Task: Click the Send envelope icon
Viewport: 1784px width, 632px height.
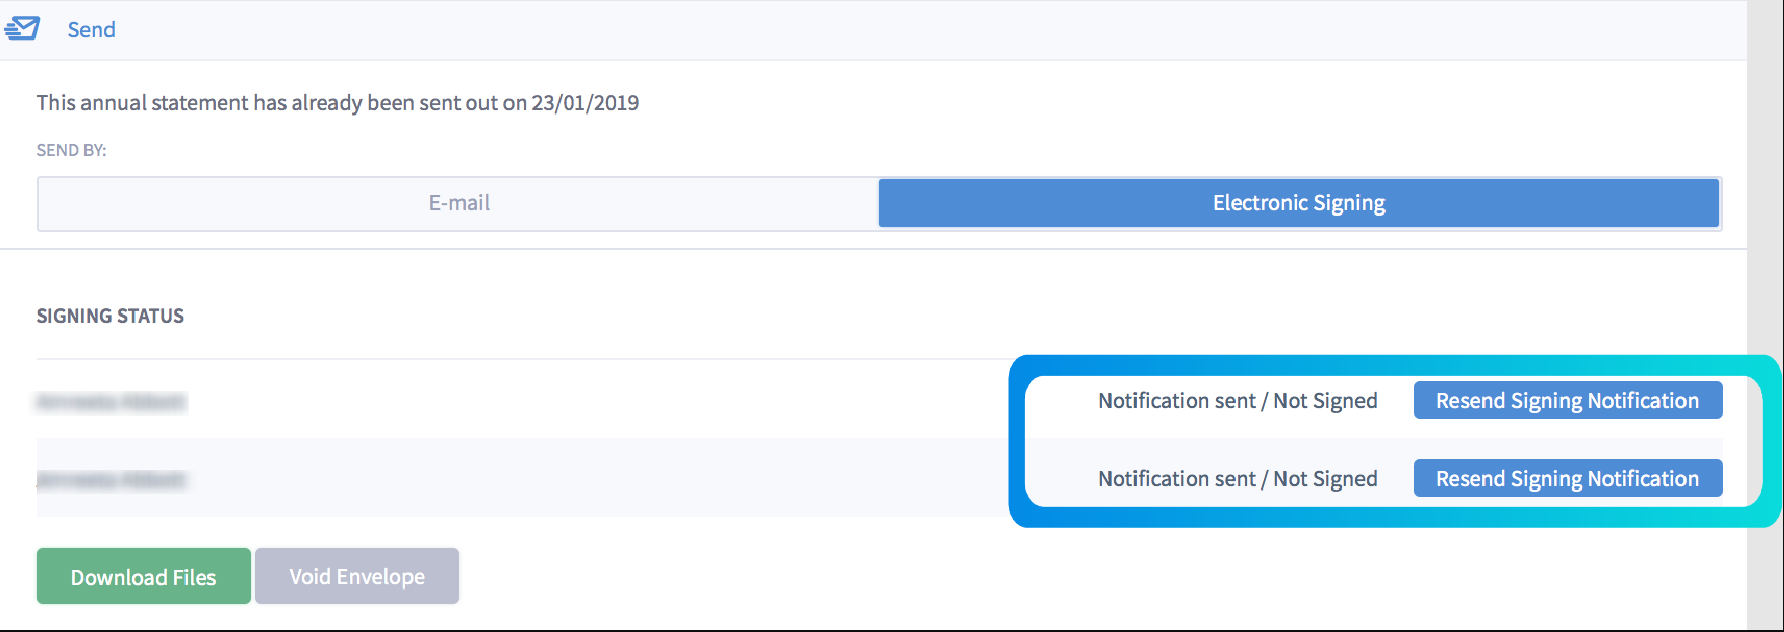Action: pyautogui.click(x=22, y=29)
